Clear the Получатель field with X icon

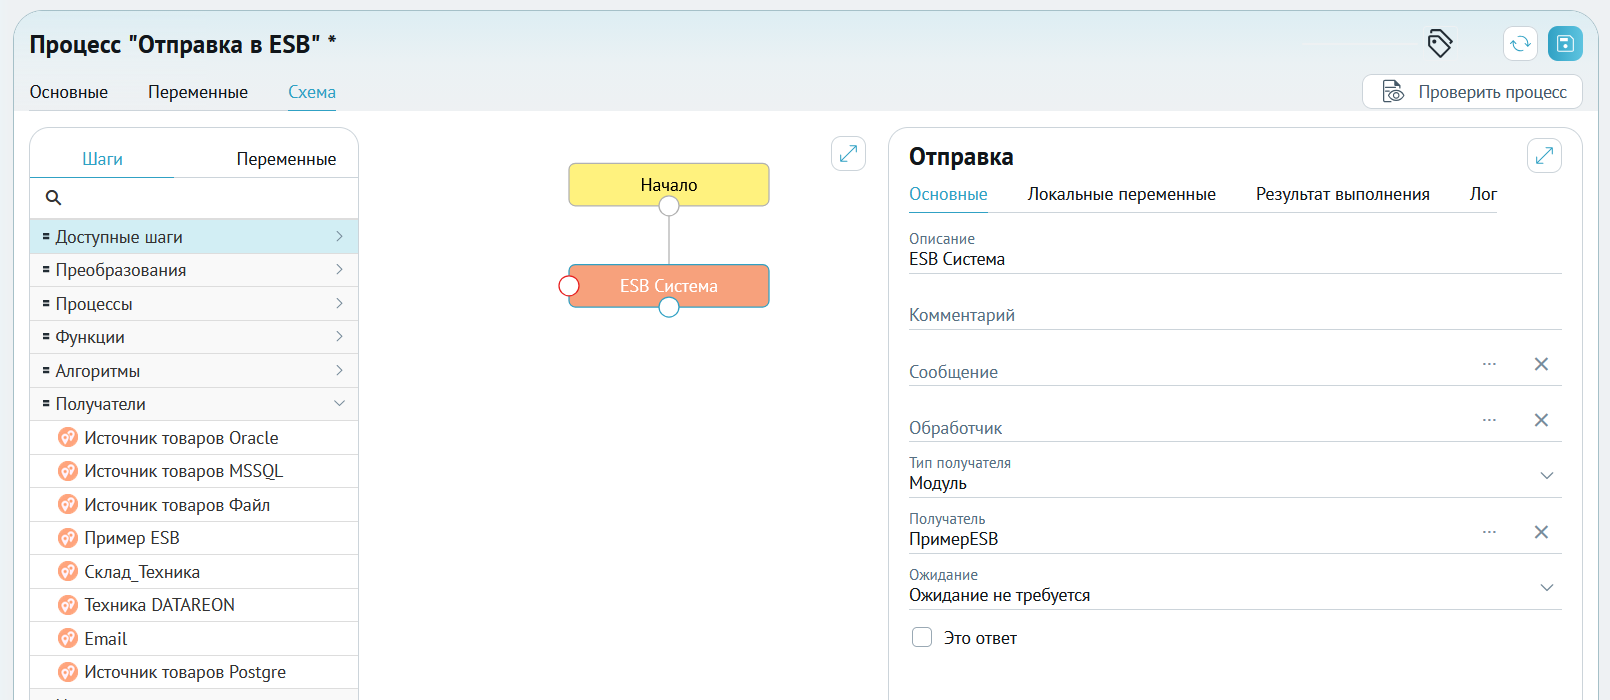click(x=1541, y=532)
